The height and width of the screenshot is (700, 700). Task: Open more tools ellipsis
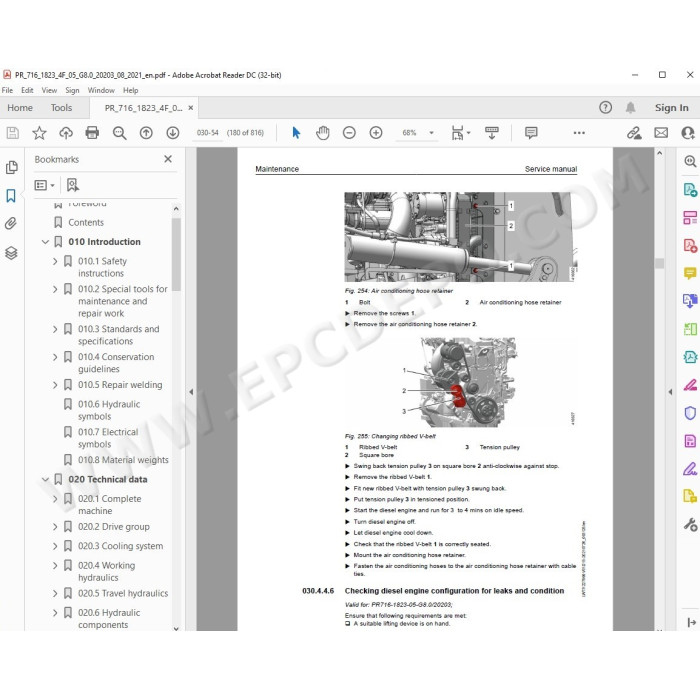point(579,133)
